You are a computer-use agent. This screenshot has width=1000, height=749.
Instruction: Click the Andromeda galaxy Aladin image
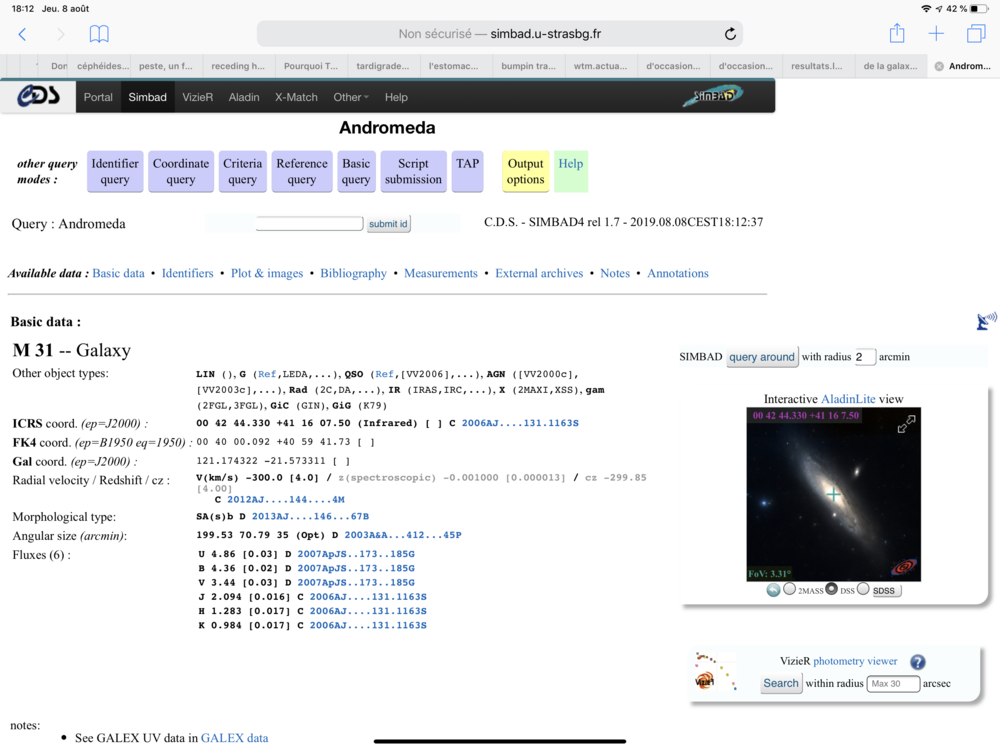click(x=834, y=494)
